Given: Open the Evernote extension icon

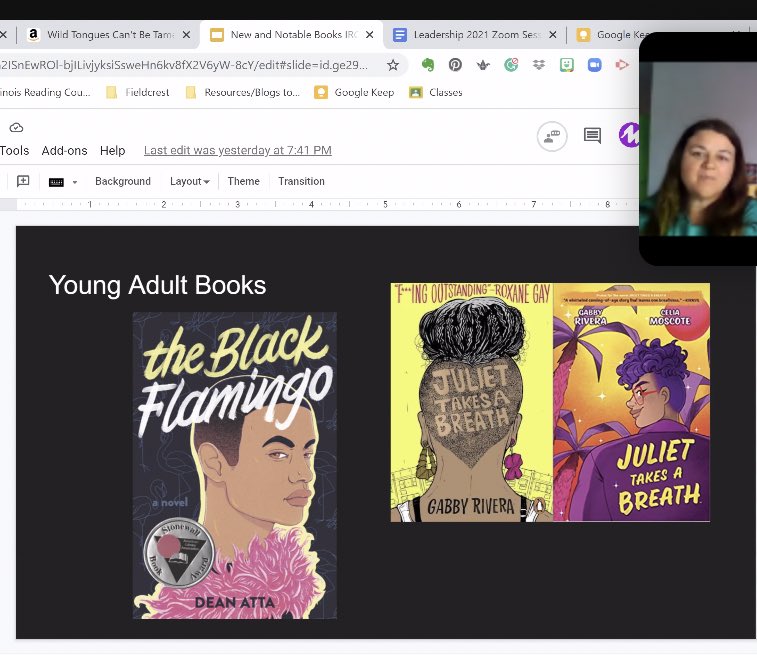Looking at the screenshot, I should (428, 65).
